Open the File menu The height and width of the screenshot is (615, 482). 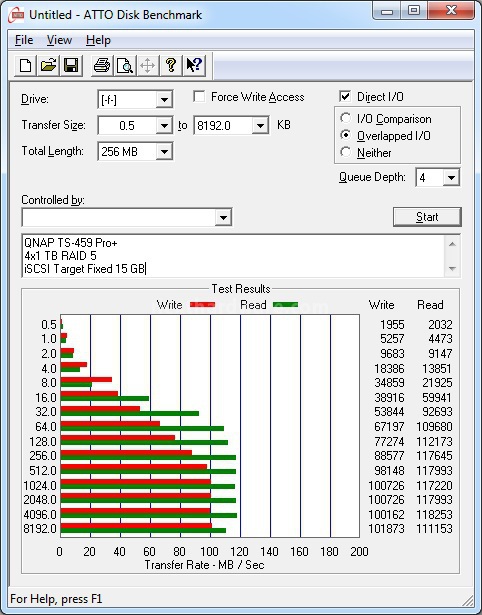[x=24, y=40]
